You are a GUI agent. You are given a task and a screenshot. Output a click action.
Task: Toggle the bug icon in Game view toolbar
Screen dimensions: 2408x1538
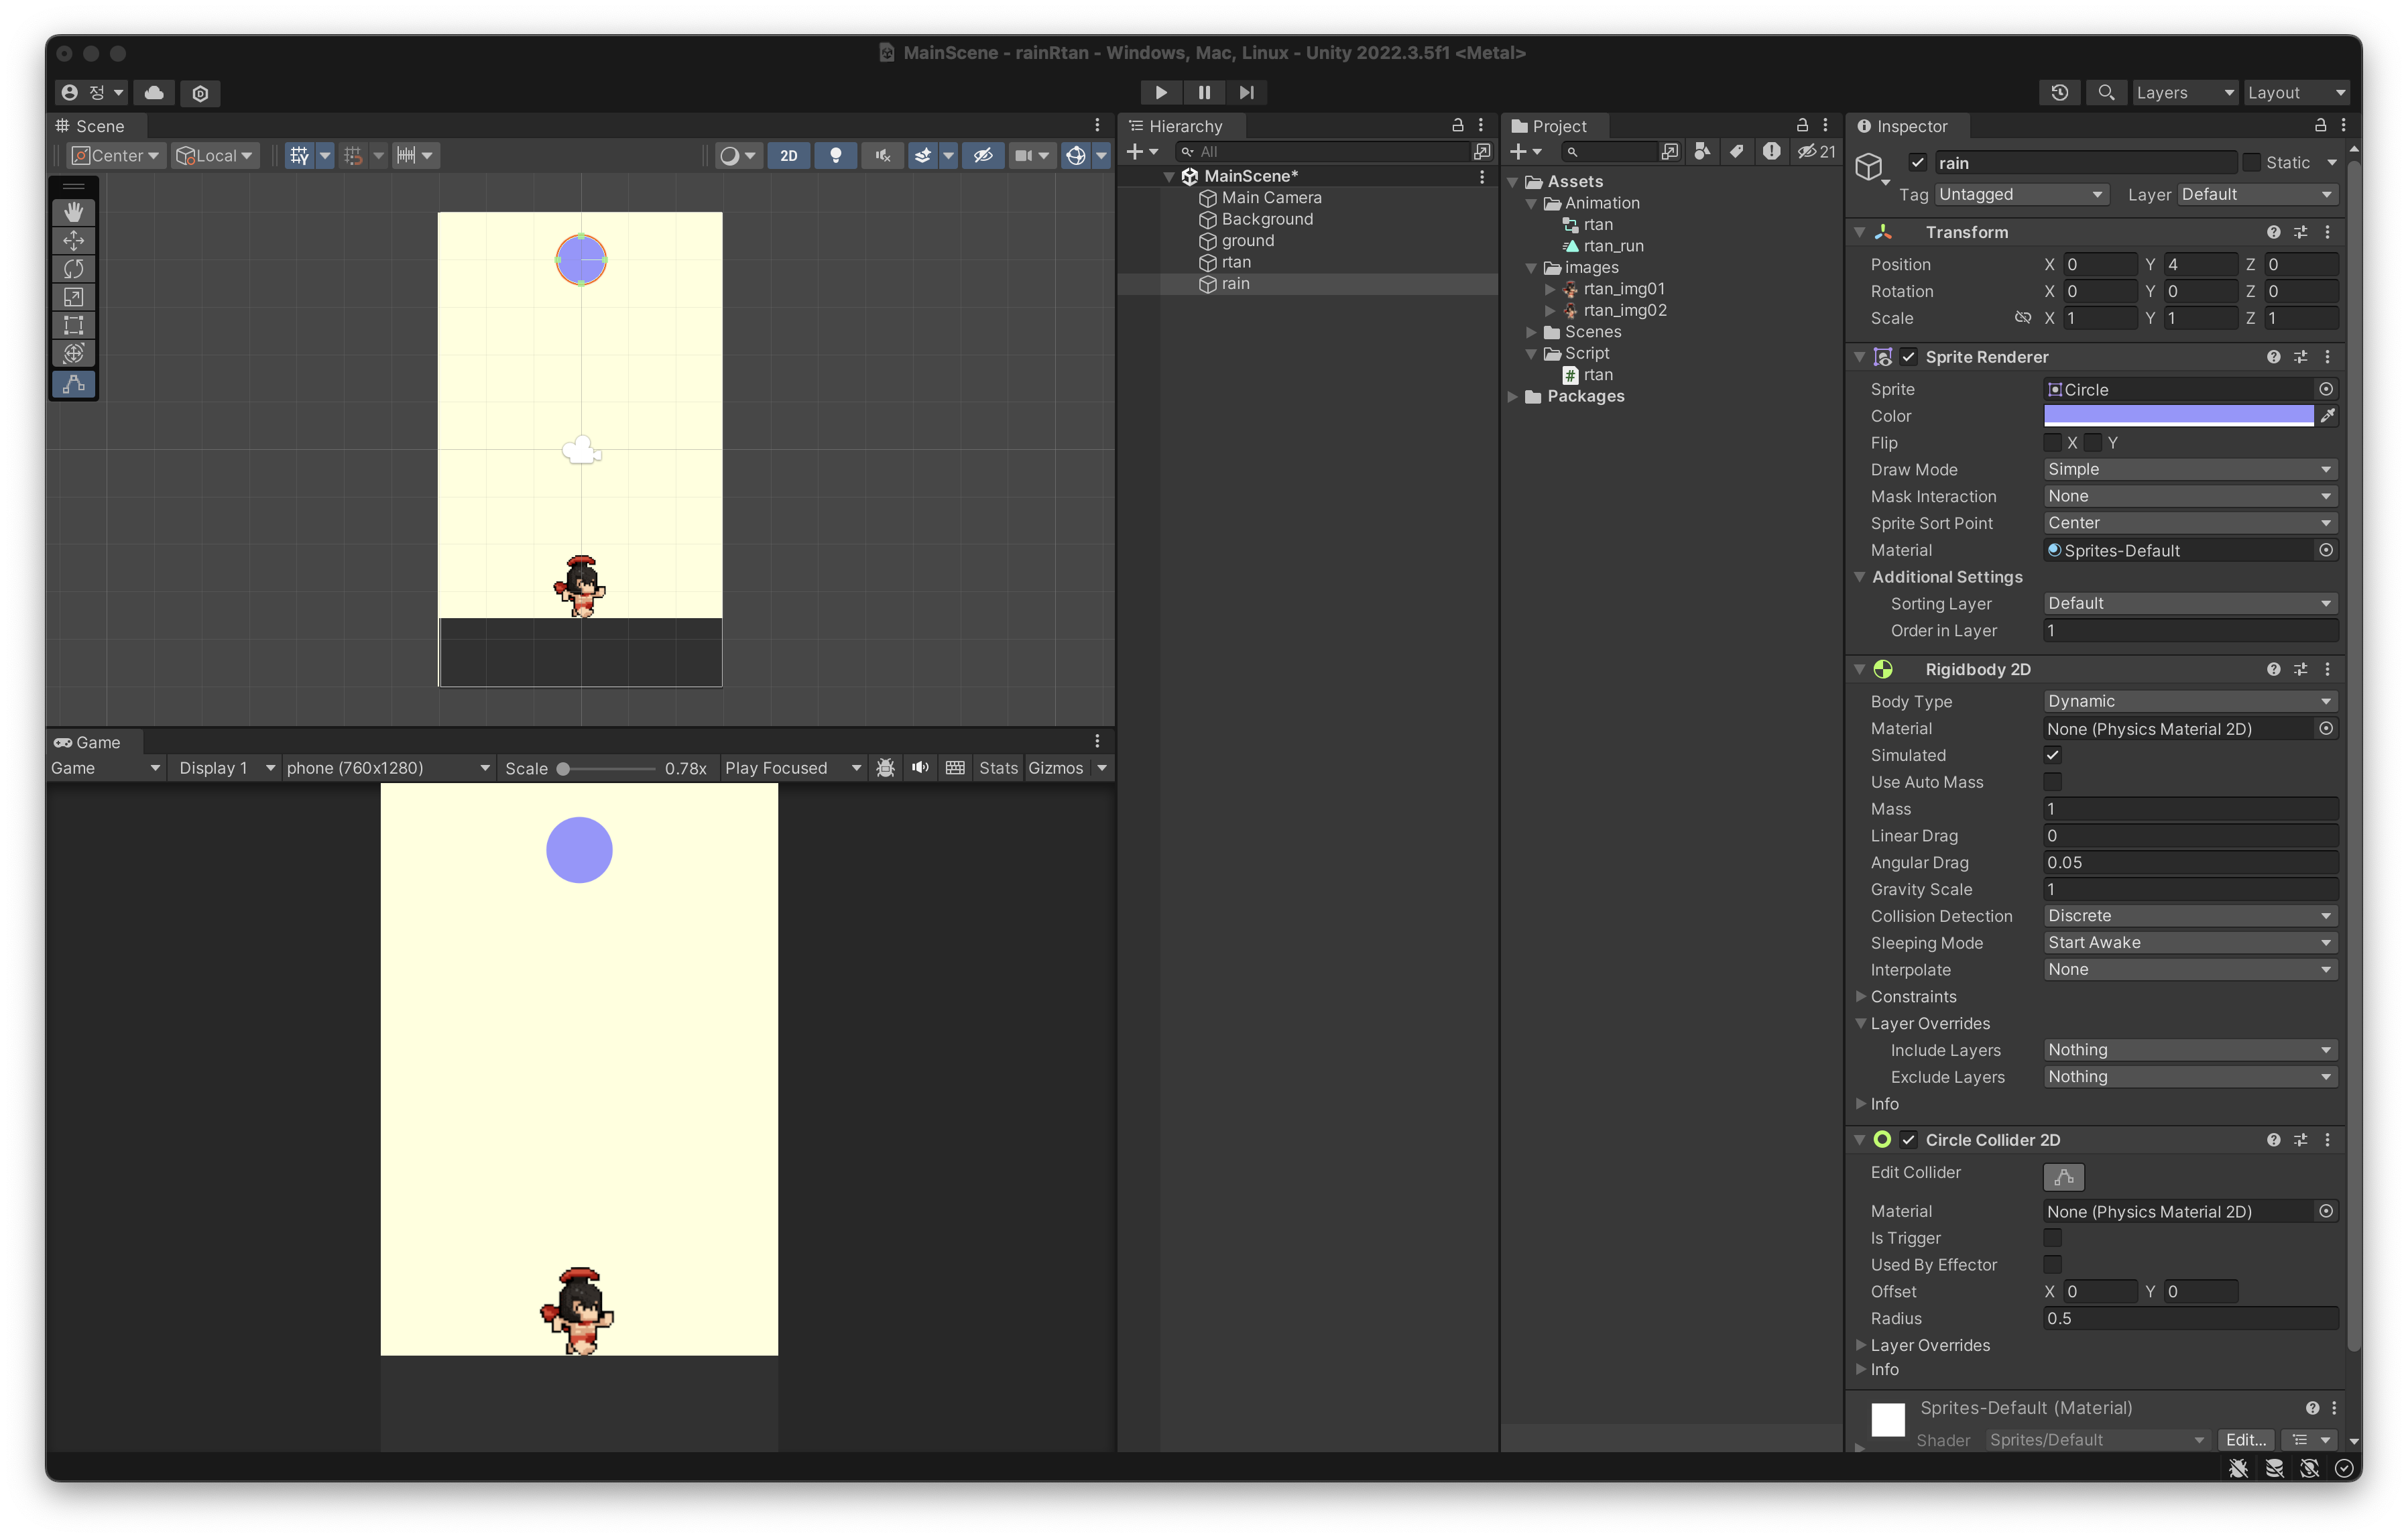point(885,768)
